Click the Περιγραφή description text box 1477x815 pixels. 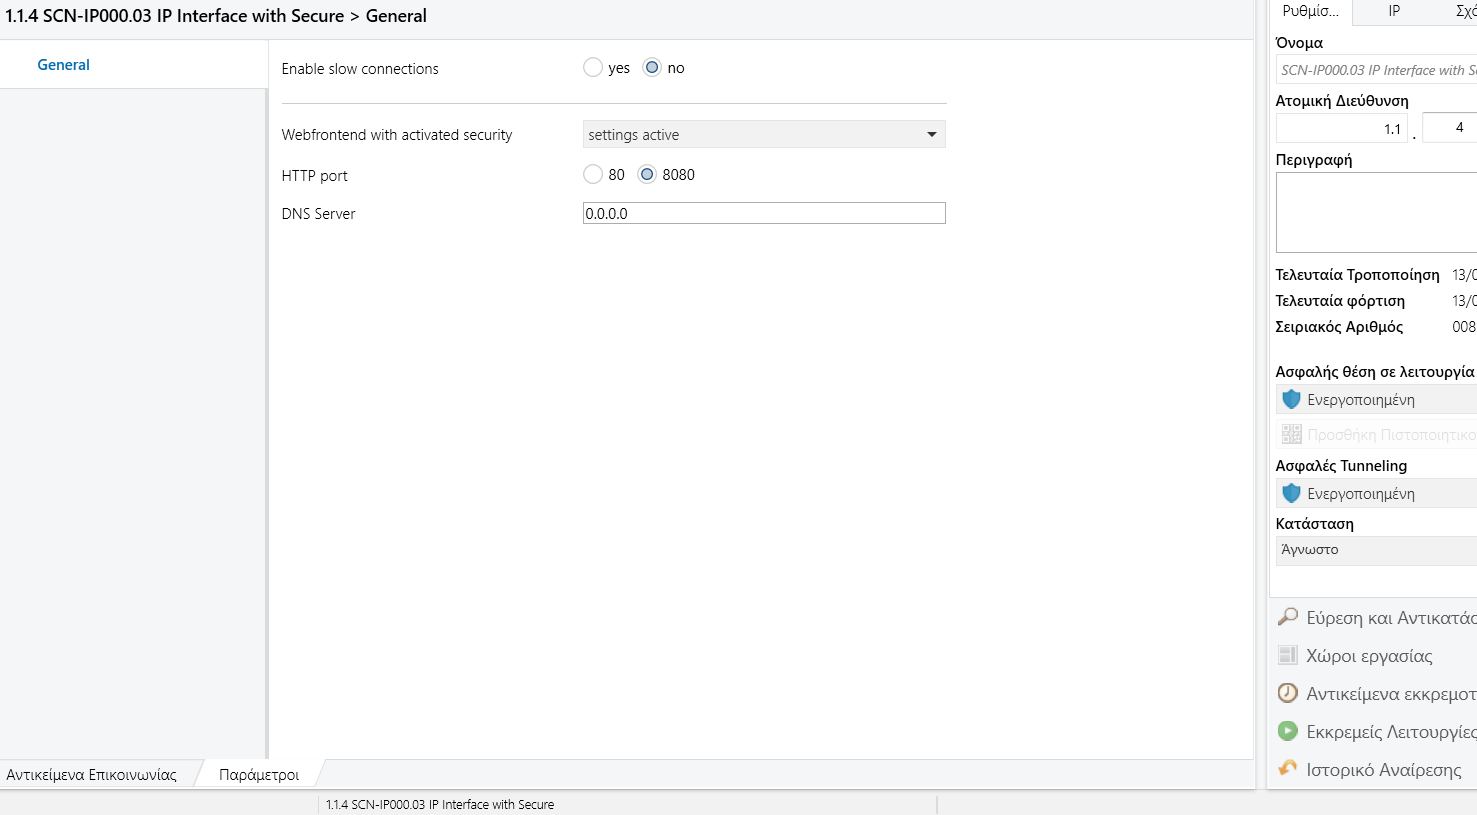pyautogui.click(x=1376, y=212)
